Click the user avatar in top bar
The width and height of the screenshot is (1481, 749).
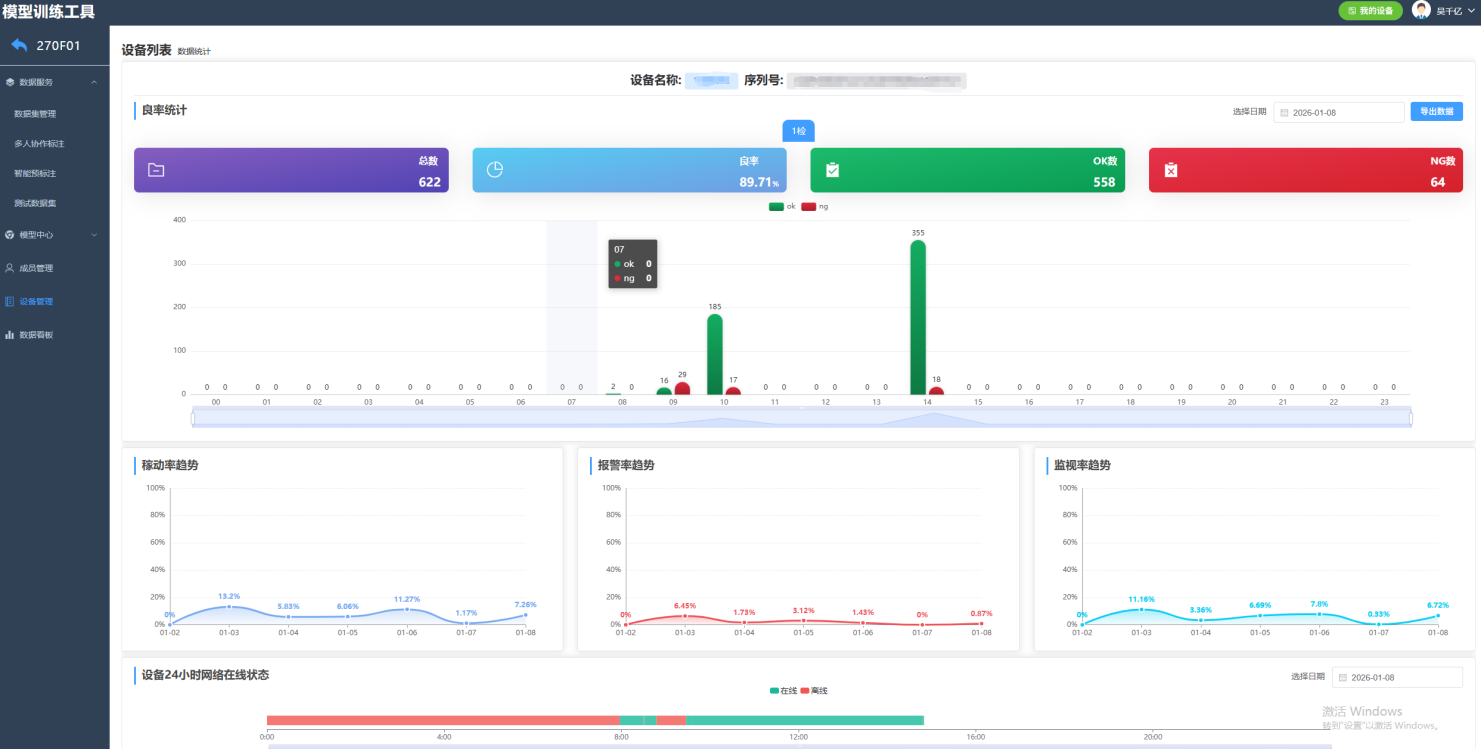click(x=1420, y=11)
